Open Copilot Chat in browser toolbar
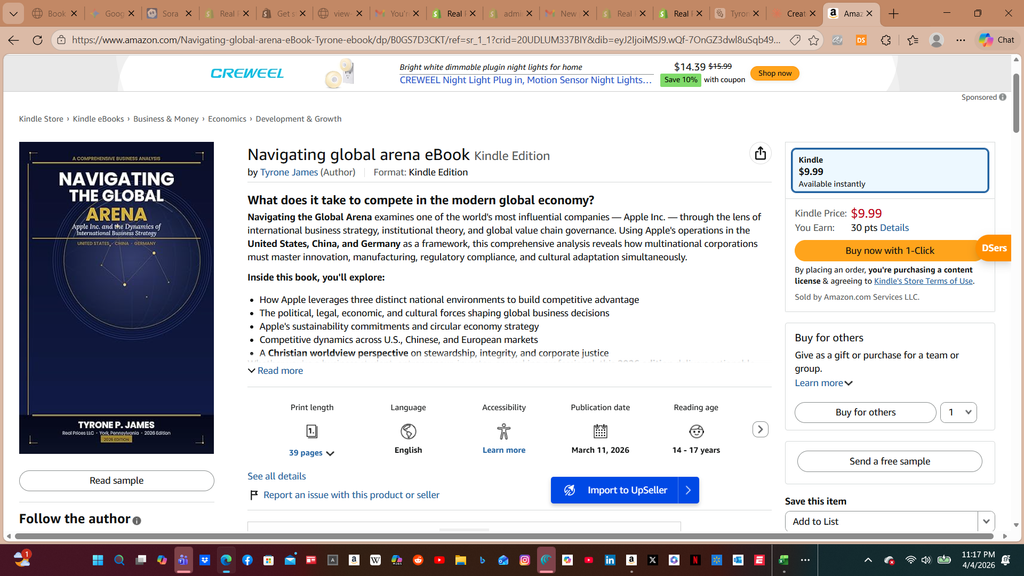1024x576 pixels. point(997,40)
